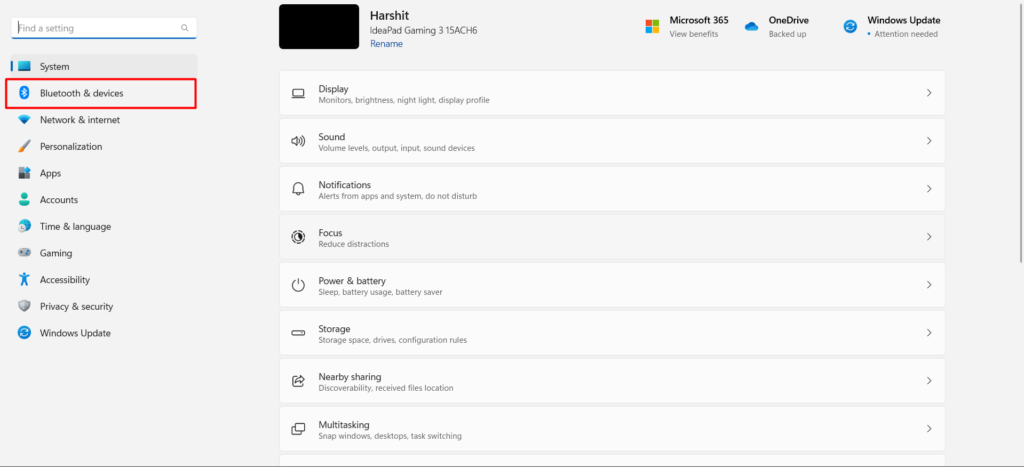Open the Notifications settings row
This screenshot has height=467, width=1024.
coord(611,189)
